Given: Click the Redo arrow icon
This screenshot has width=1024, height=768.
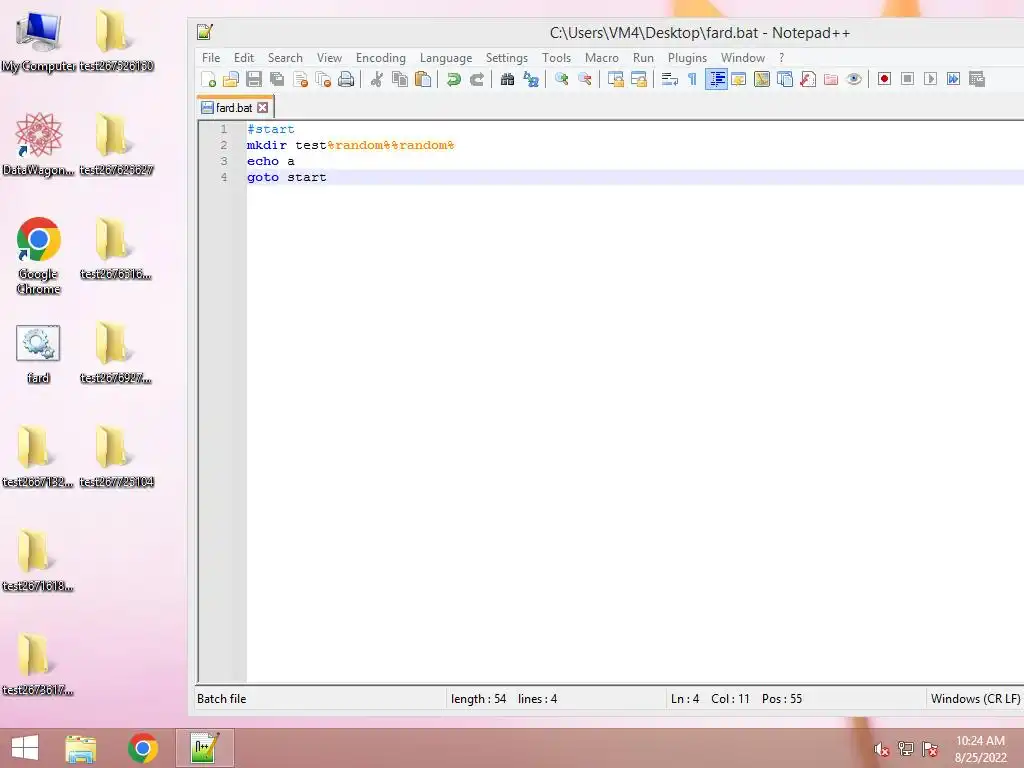Looking at the screenshot, I should click(x=477, y=80).
